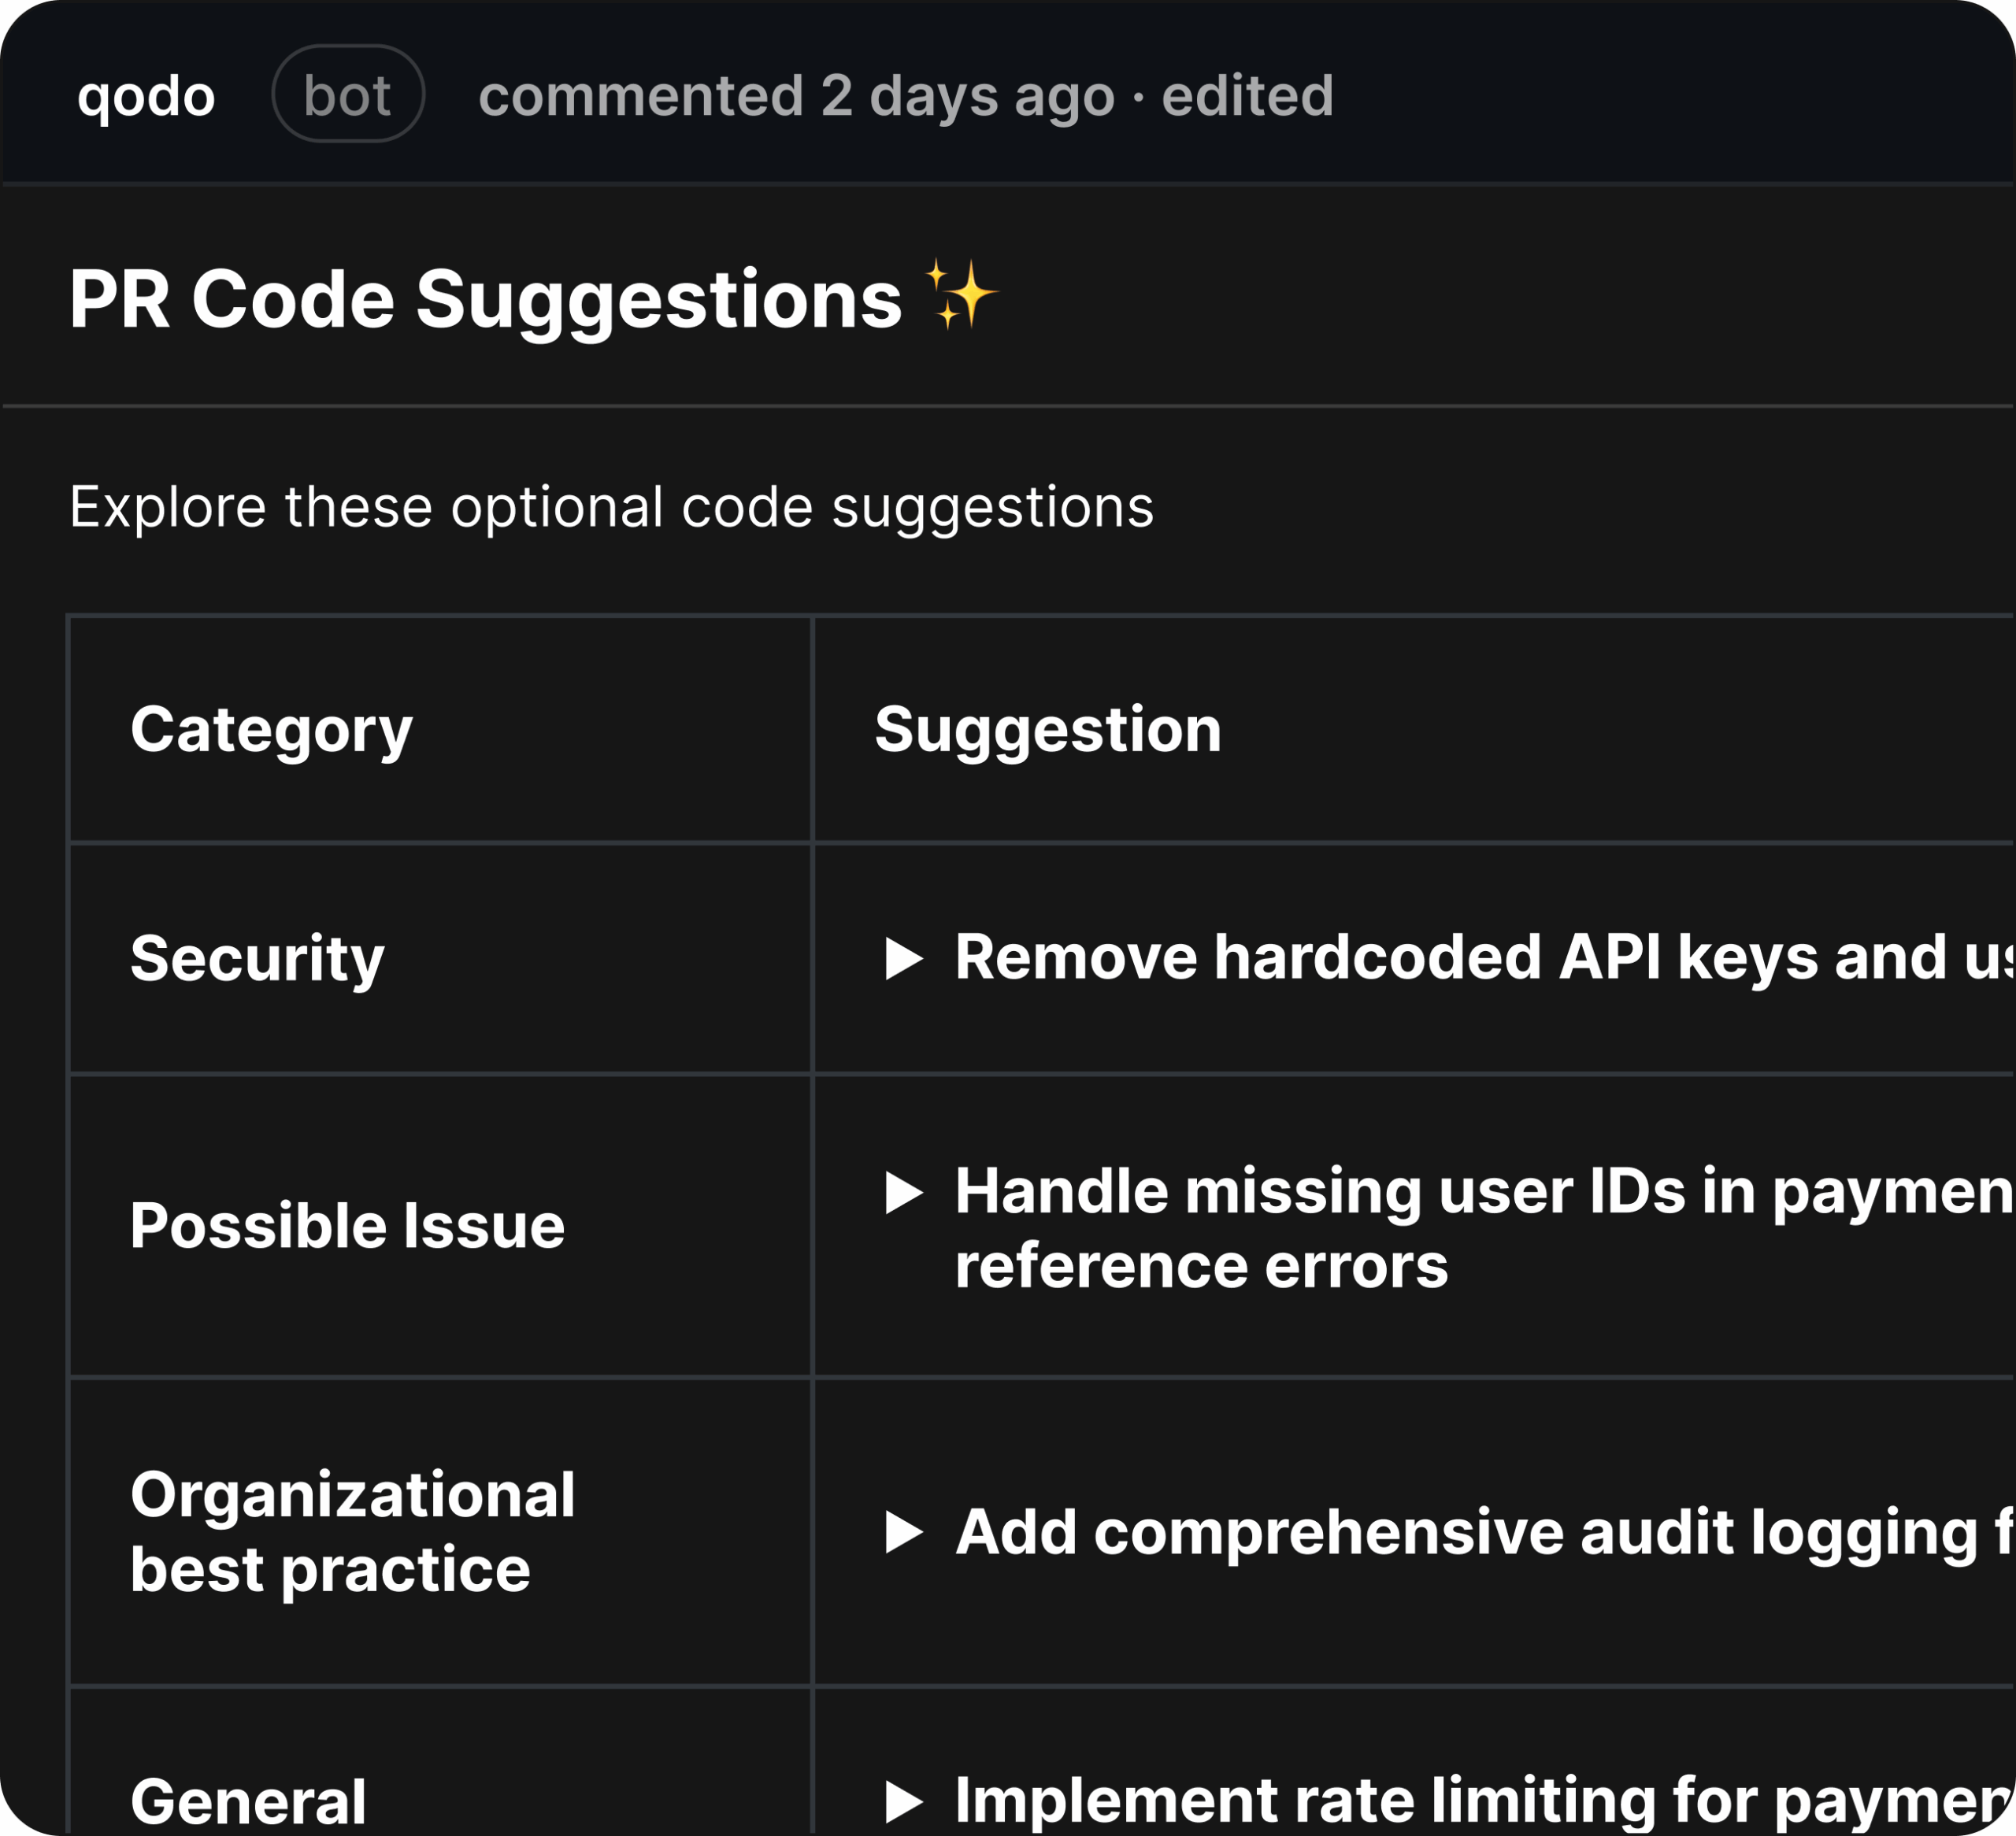Select the Security category cell
The height and width of the screenshot is (1836, 2016).
(257, 958)
